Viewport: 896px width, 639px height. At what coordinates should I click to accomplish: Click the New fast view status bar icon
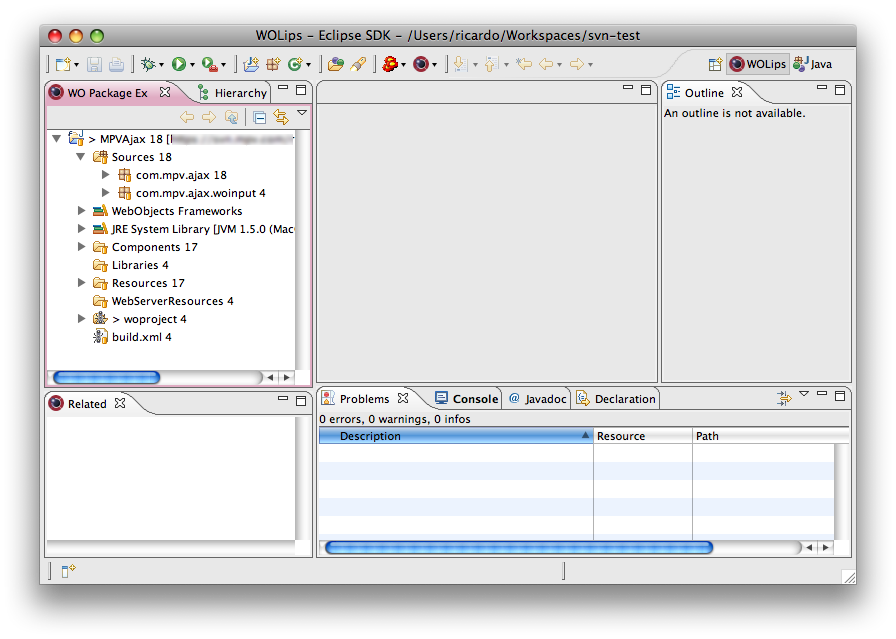click(68, 570)
